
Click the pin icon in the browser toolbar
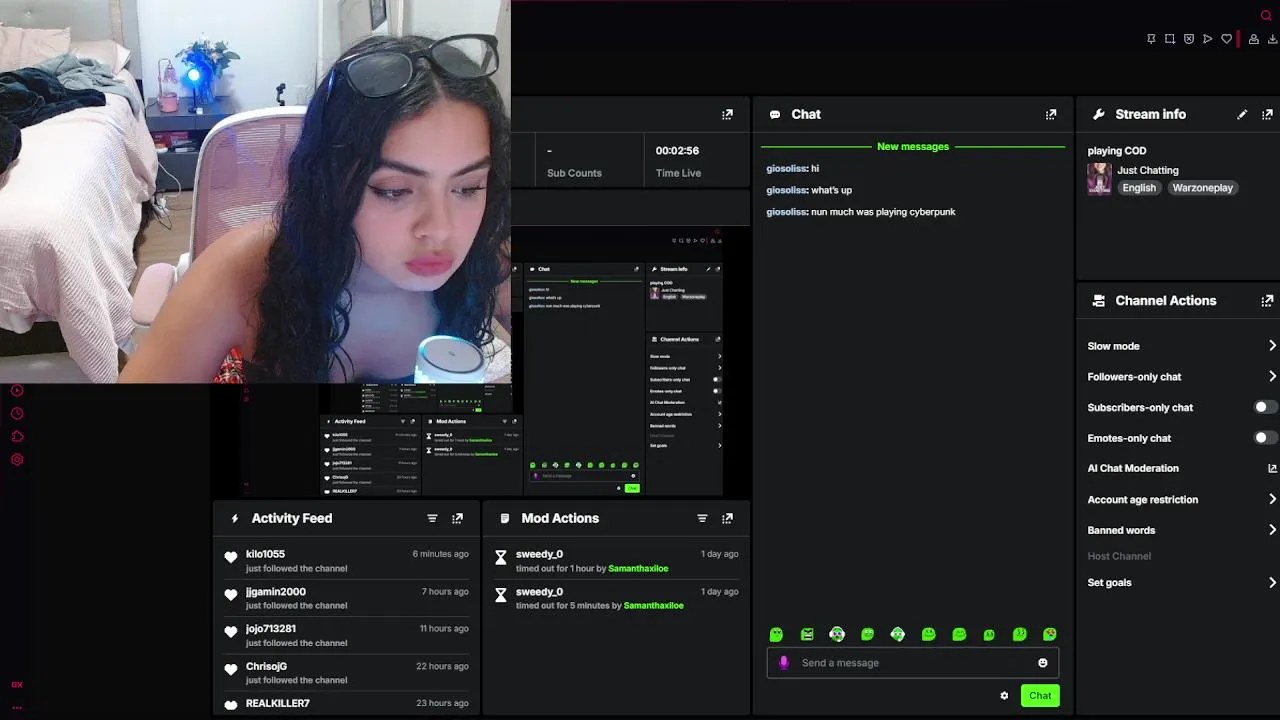click(x=1151, y=39)
